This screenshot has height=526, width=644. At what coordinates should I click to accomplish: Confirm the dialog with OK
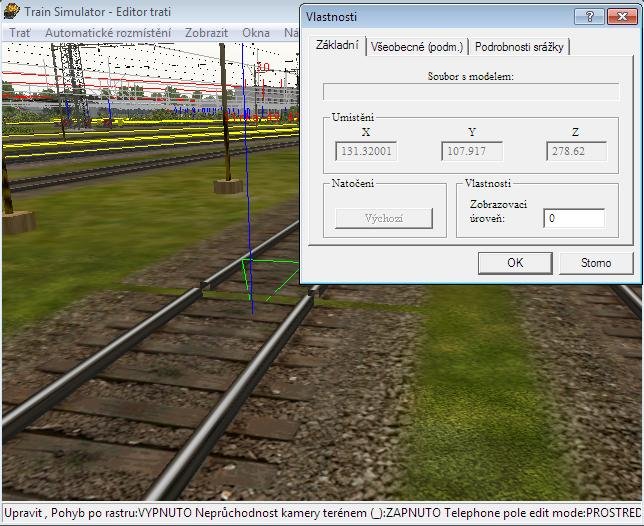coord(515,263)
